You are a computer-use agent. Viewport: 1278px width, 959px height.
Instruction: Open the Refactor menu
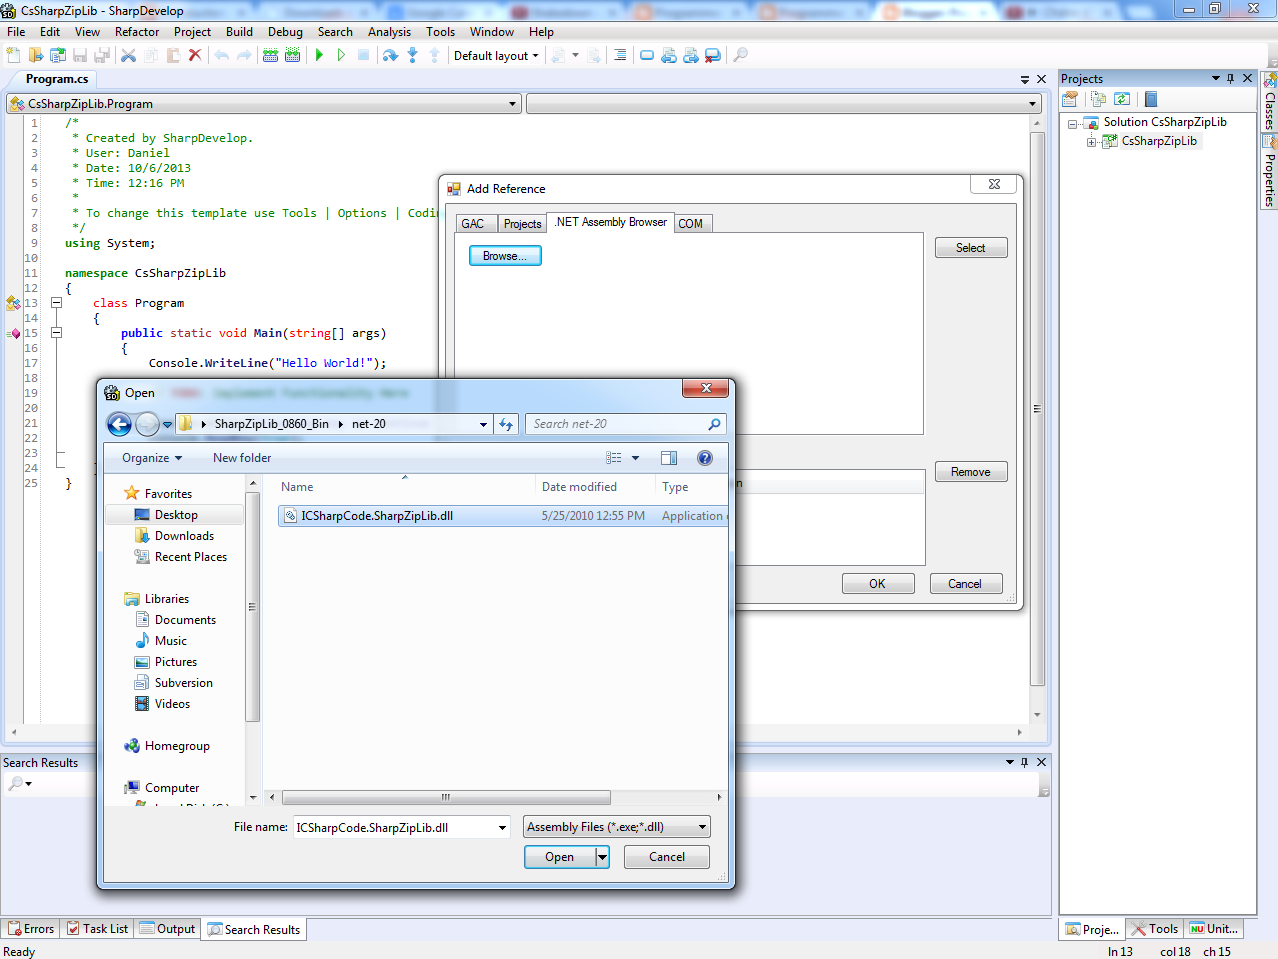pos(136,31)
